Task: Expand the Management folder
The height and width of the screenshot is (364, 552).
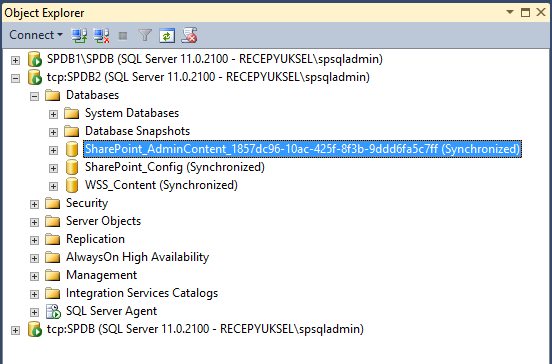Action: [x=34, y=276]
